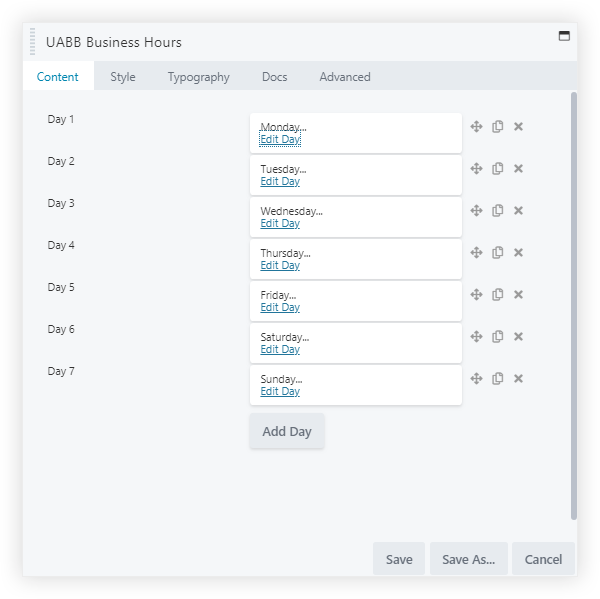
Task: Click the move handle for Monday row
Action: tap(476, 127)
